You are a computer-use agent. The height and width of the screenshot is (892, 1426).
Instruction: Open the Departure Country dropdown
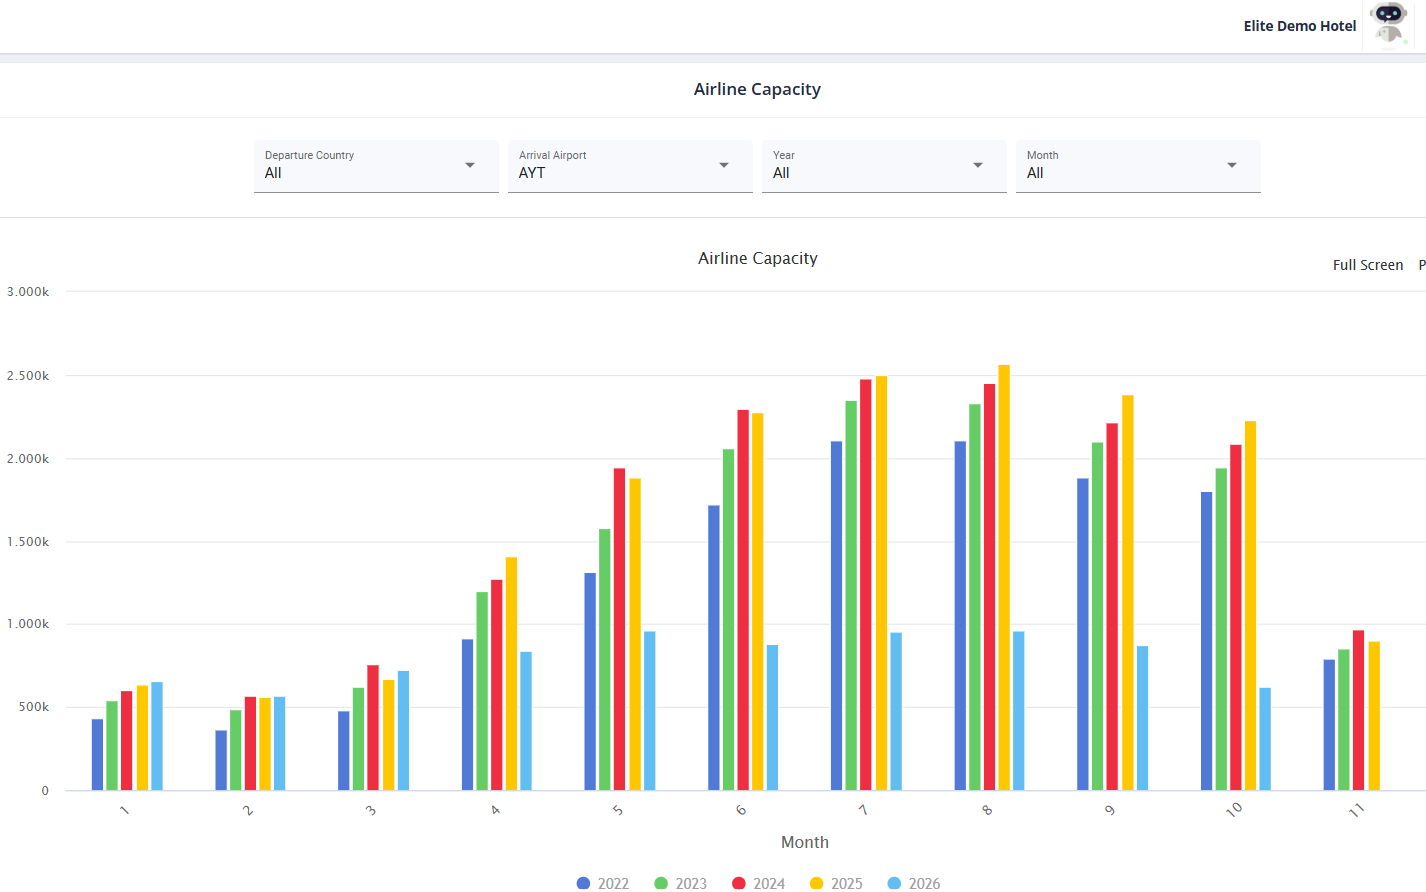point(375,166)
